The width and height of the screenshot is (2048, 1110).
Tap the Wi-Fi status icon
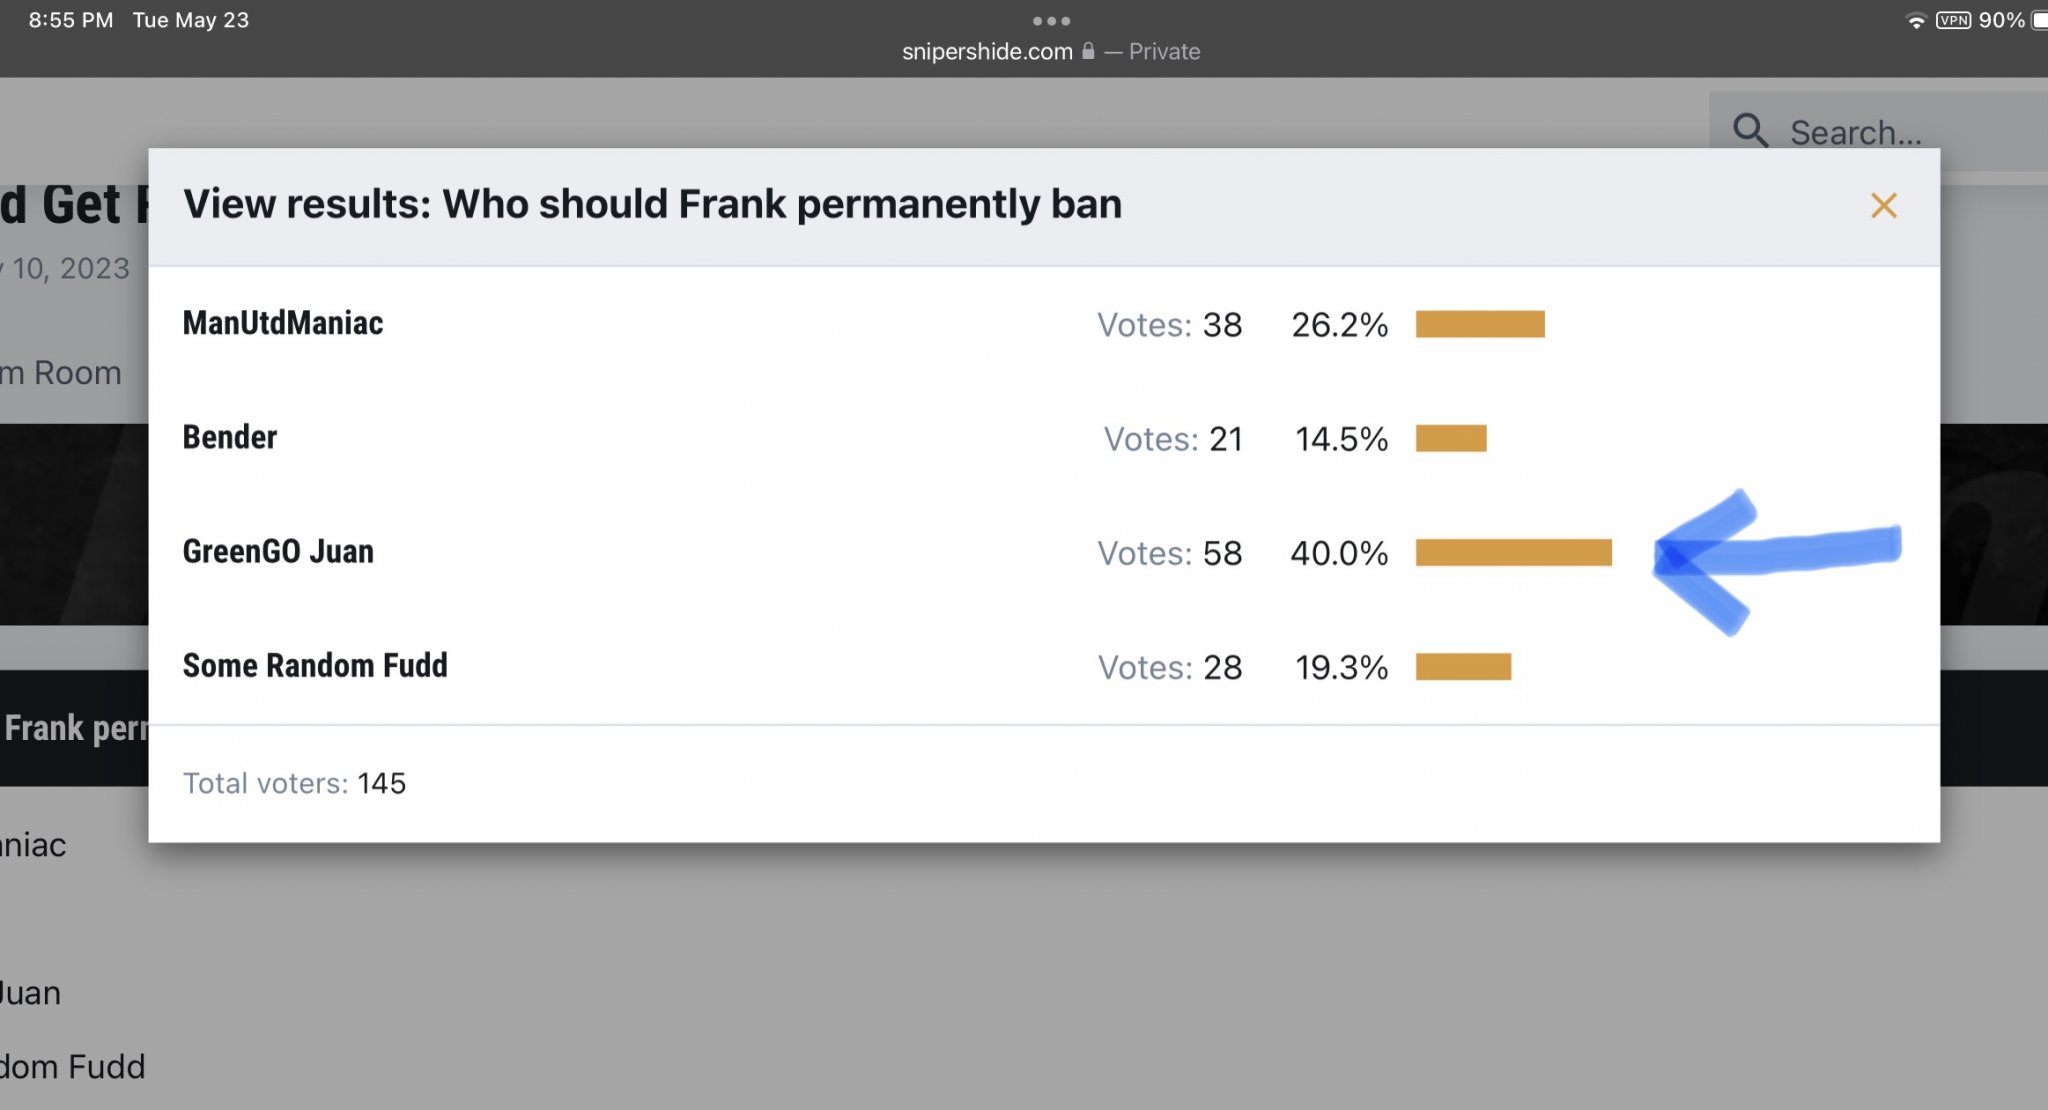(x=1915, y=21)
